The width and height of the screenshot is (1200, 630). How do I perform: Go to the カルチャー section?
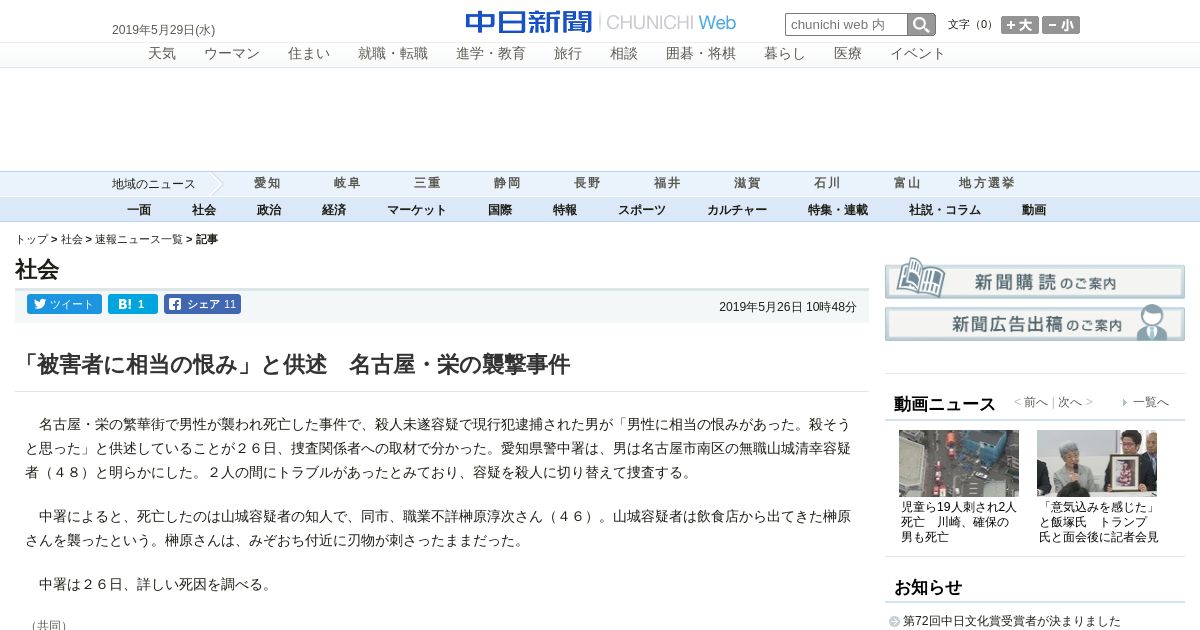(737, 210)
